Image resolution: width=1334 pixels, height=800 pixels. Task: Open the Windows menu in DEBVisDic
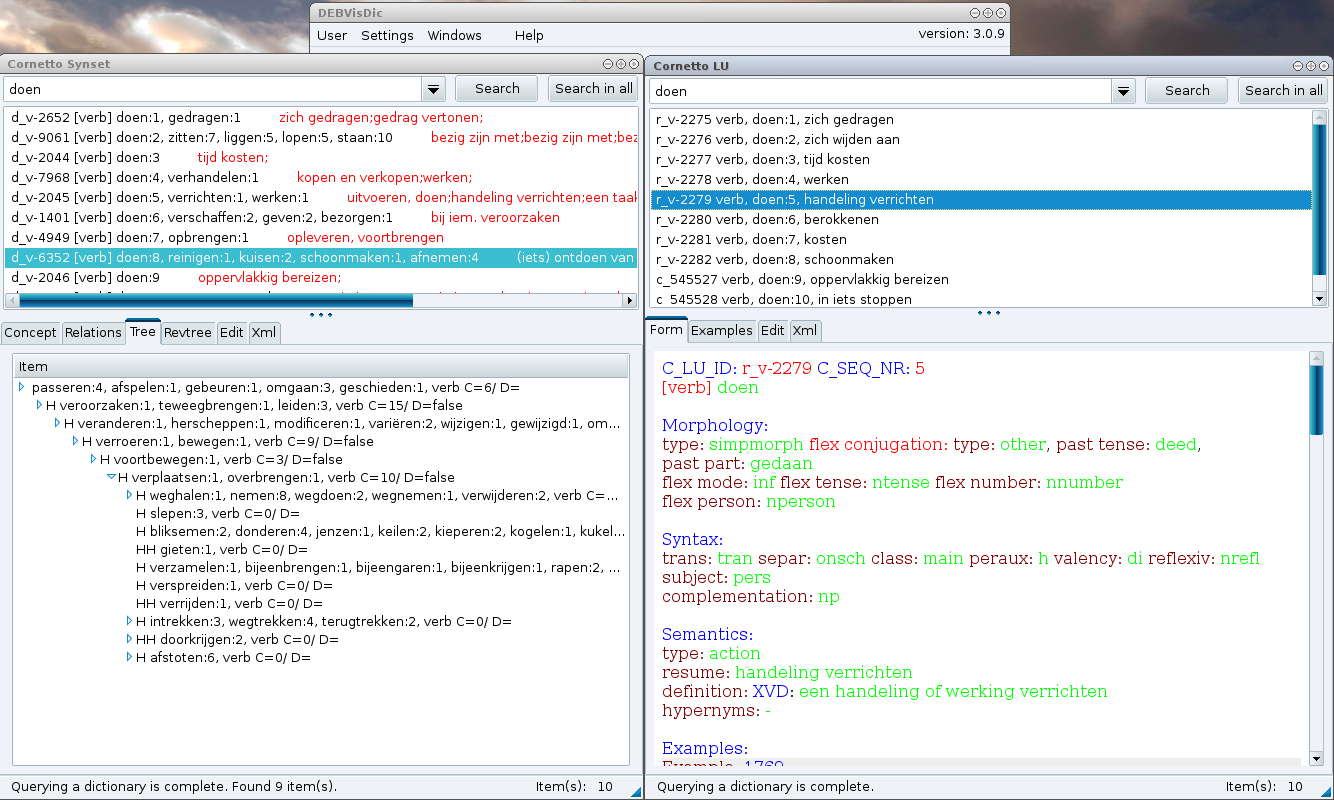click(x=454, y=35)
